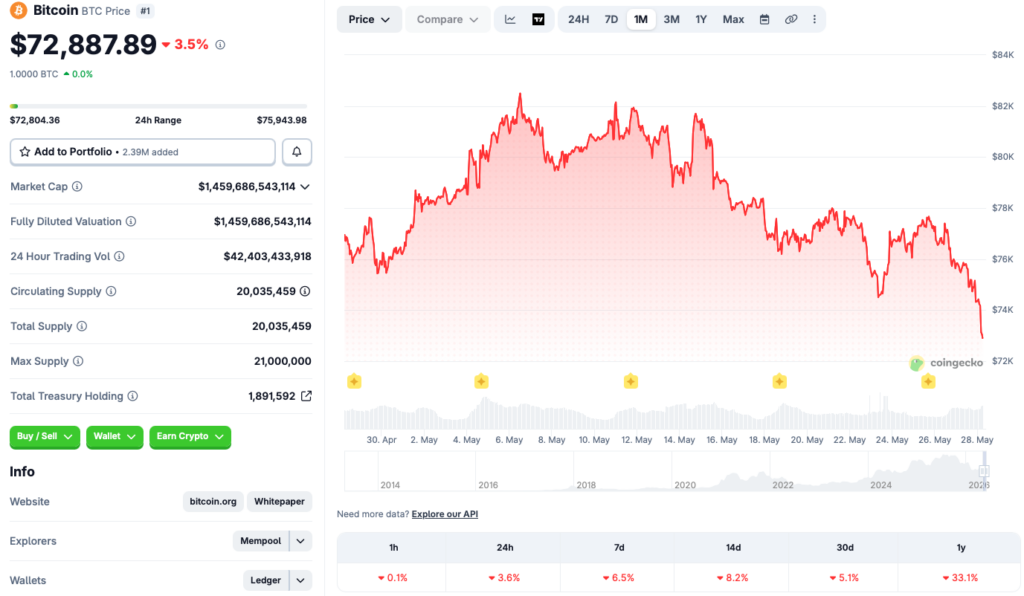Open the Buy / Sell dropdown
The width and height of the screenshot is (1024, 596).
(x=44, y=437)
